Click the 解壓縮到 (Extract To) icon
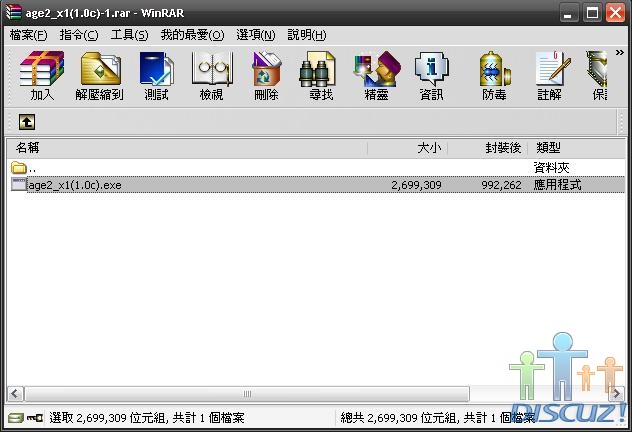632x432 pixels. (x=100, y=76)
